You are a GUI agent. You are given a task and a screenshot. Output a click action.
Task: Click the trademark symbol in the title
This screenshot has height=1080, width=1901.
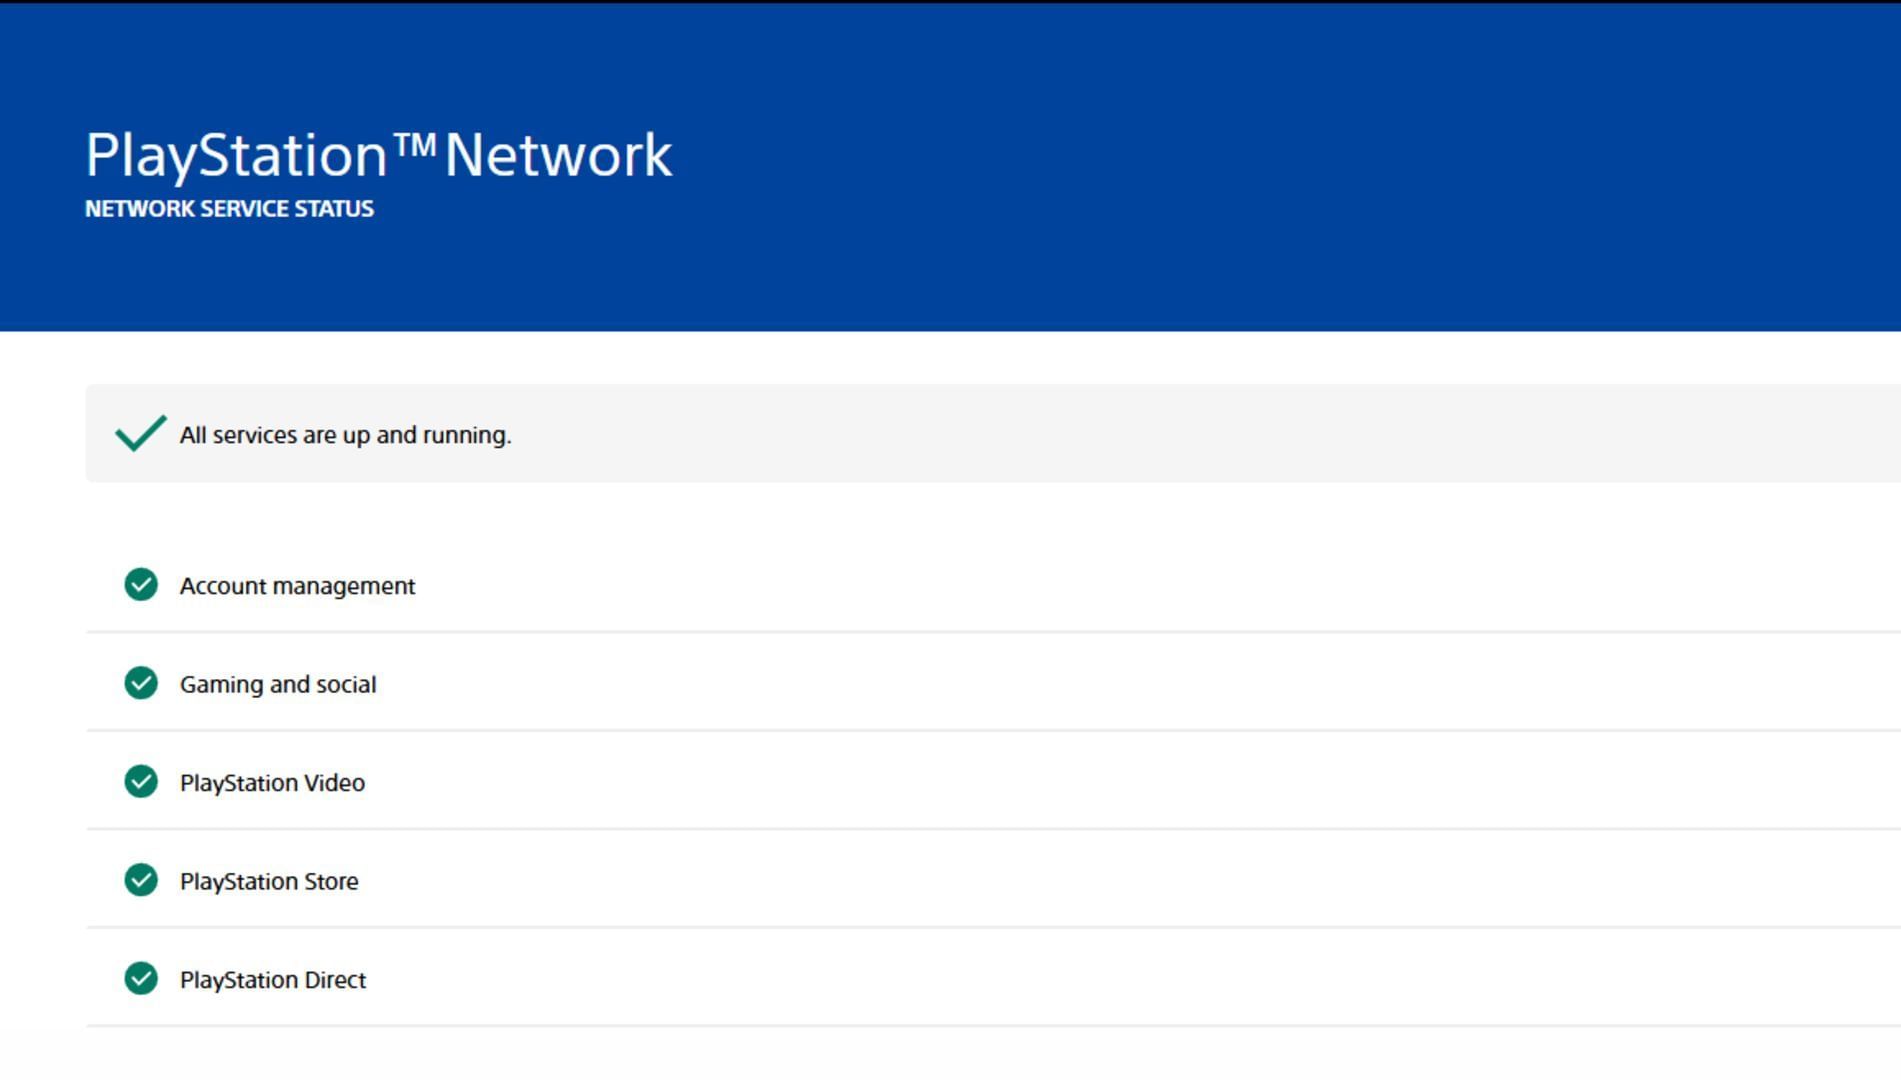(x=415, y=146)
